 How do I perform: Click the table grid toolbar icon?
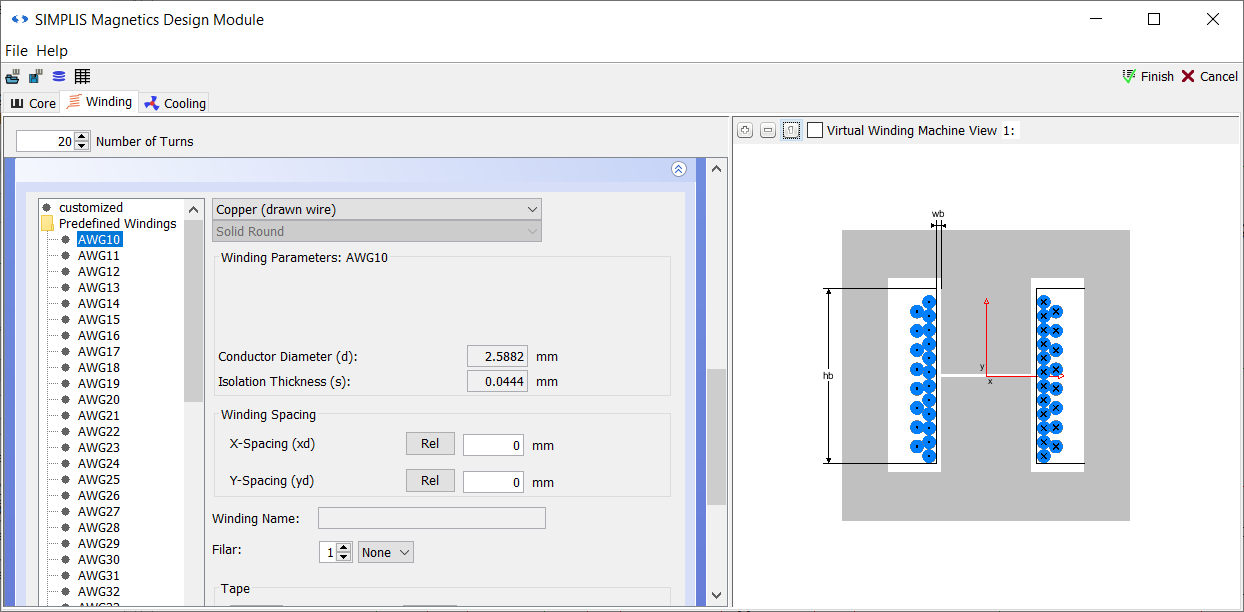point(82,77)
